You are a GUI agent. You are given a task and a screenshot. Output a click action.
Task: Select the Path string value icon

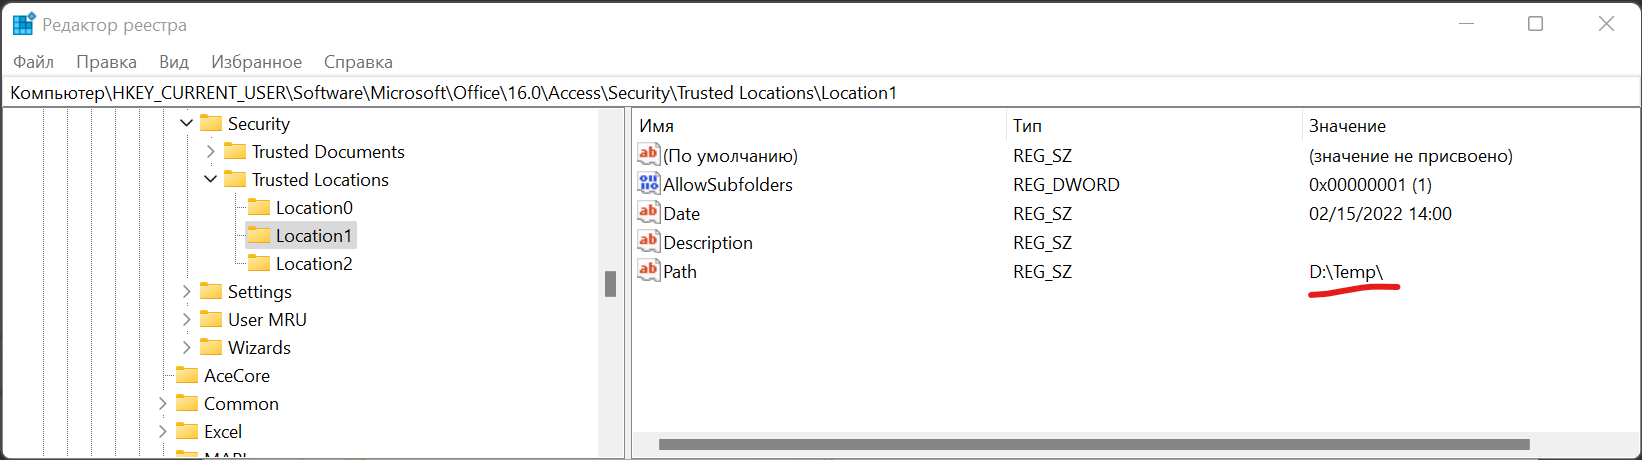pos(649,271)
